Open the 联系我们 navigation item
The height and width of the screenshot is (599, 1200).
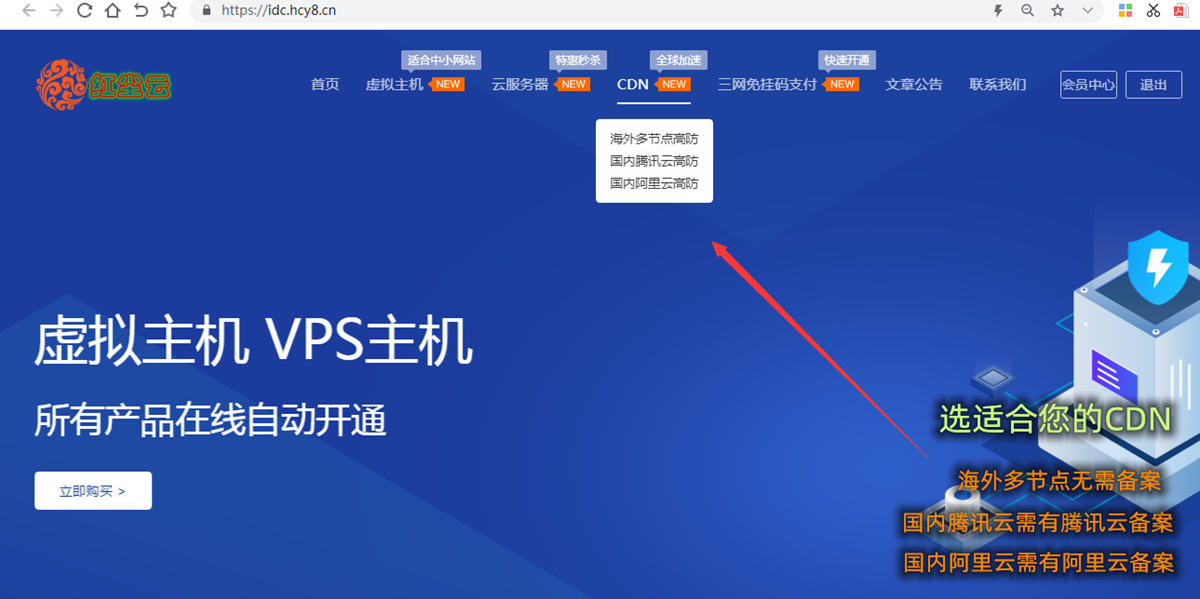[998, 84]
